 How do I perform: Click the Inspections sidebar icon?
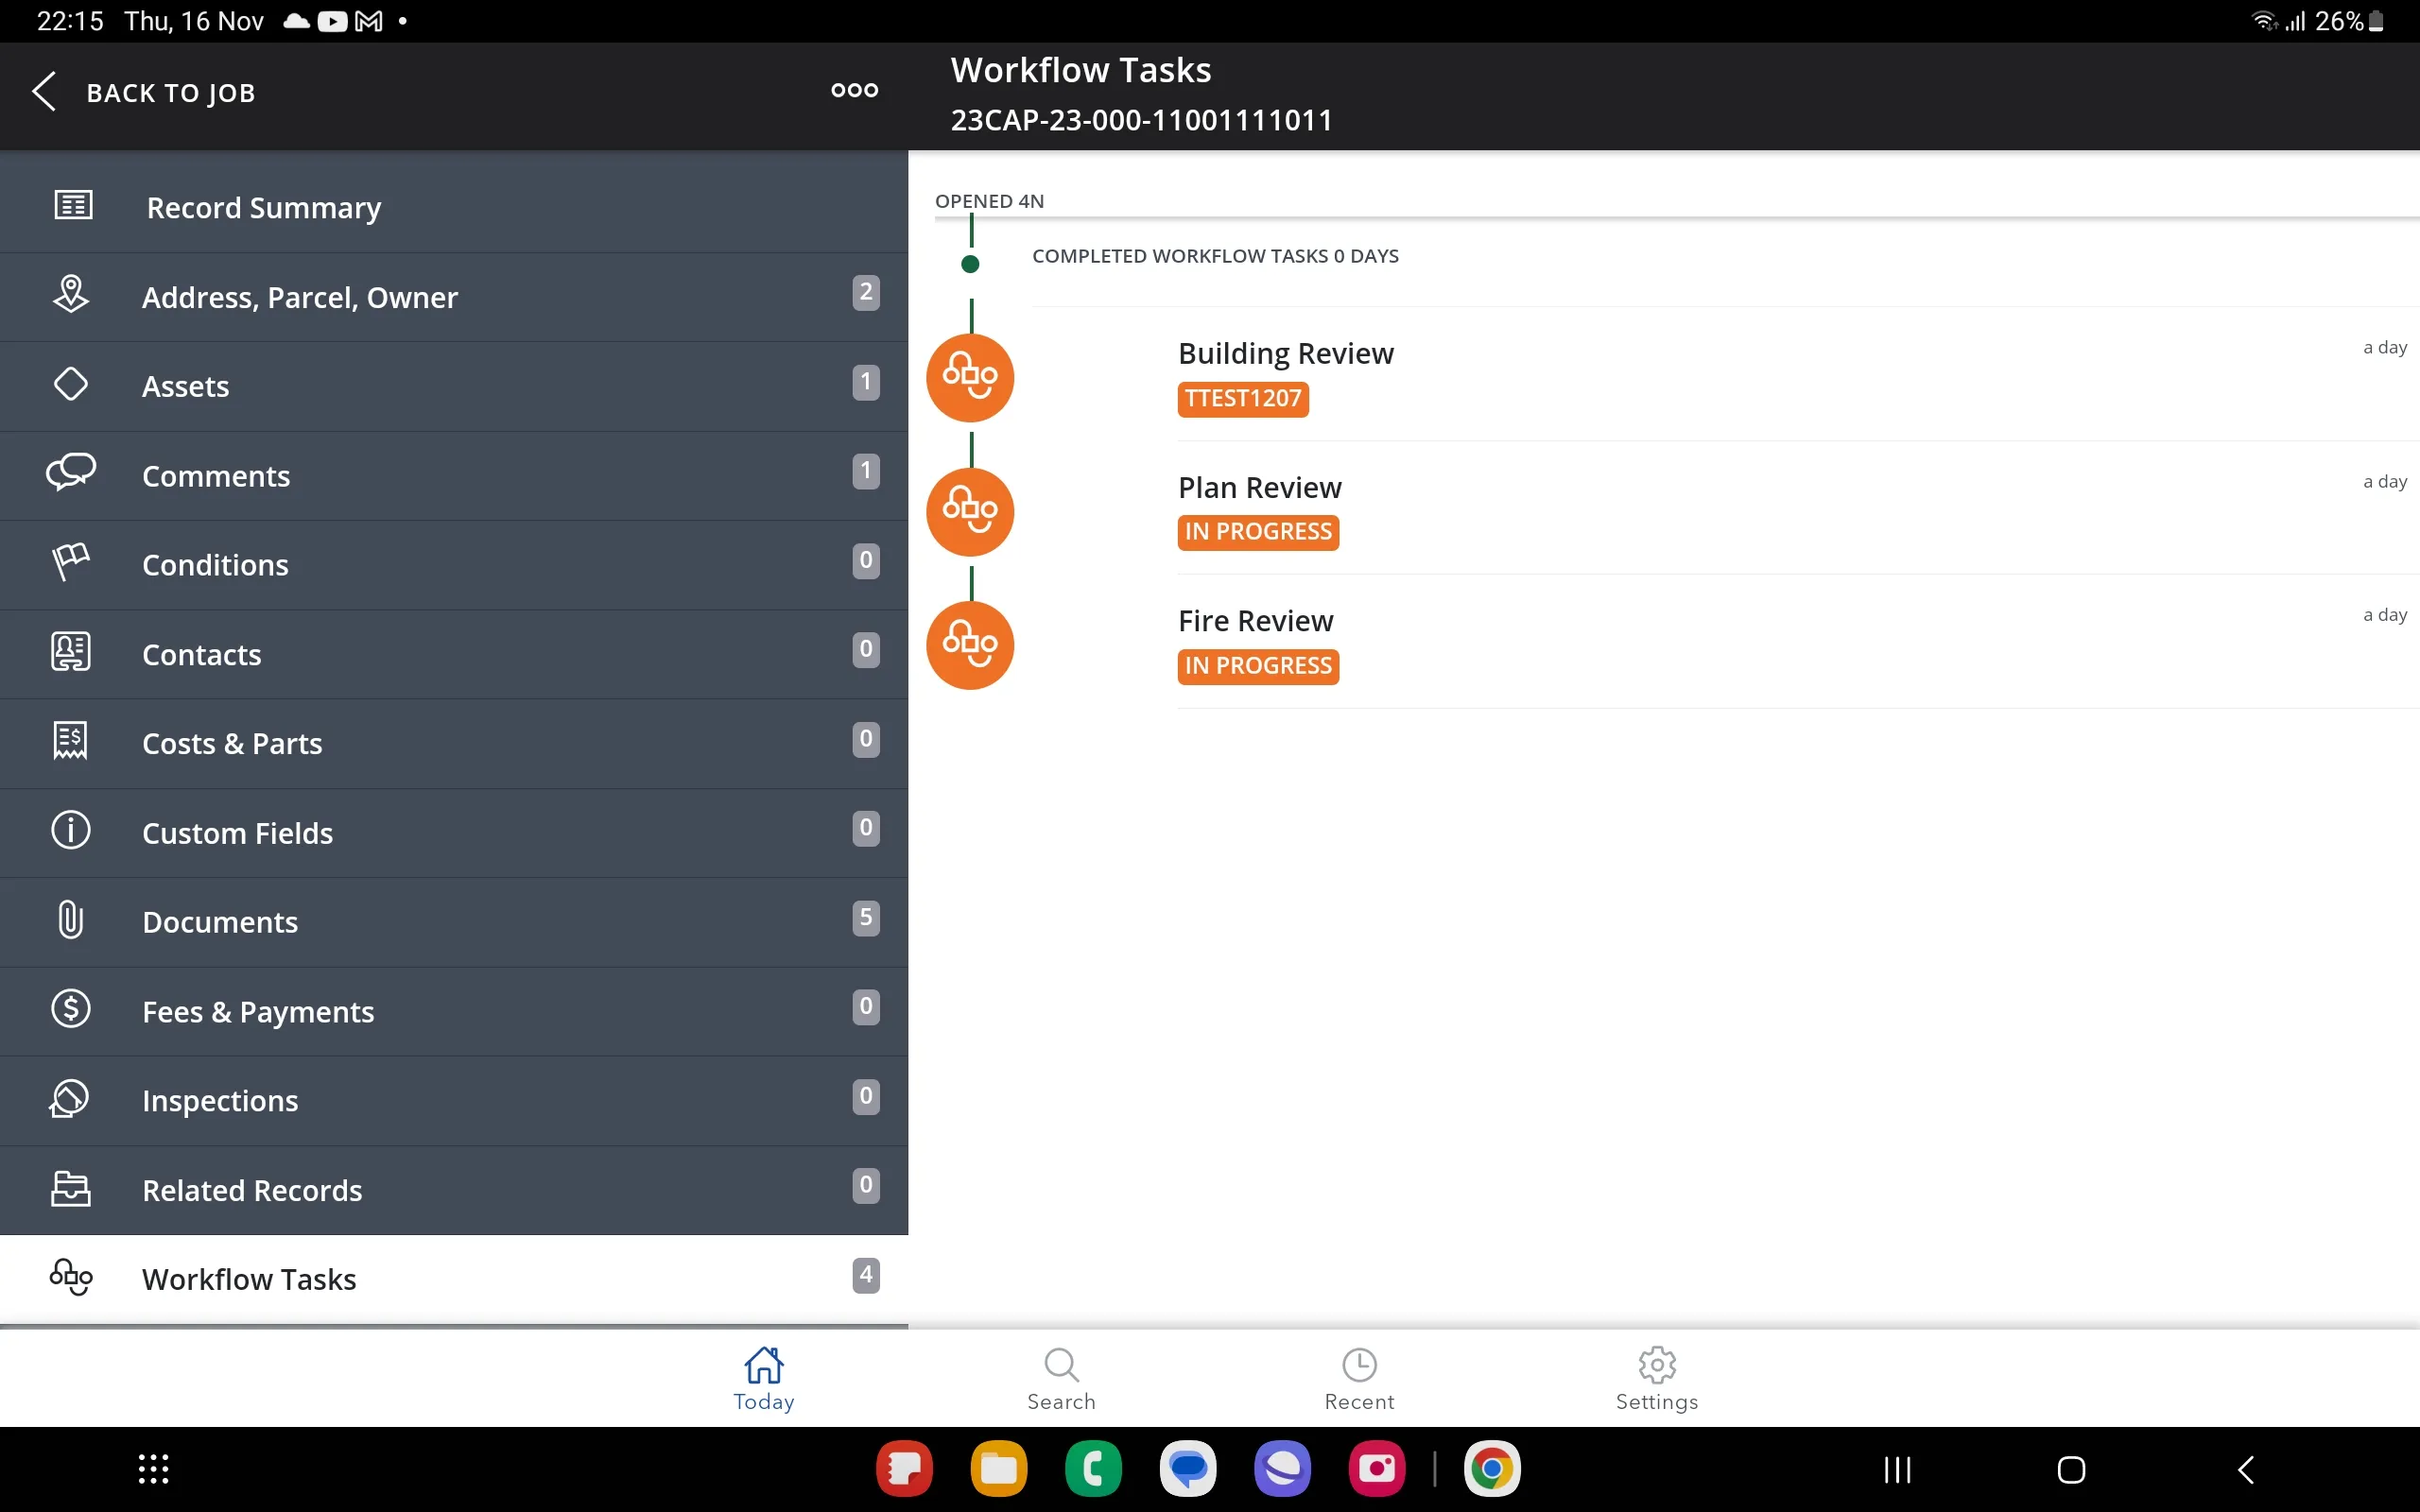pos(72,1099)
